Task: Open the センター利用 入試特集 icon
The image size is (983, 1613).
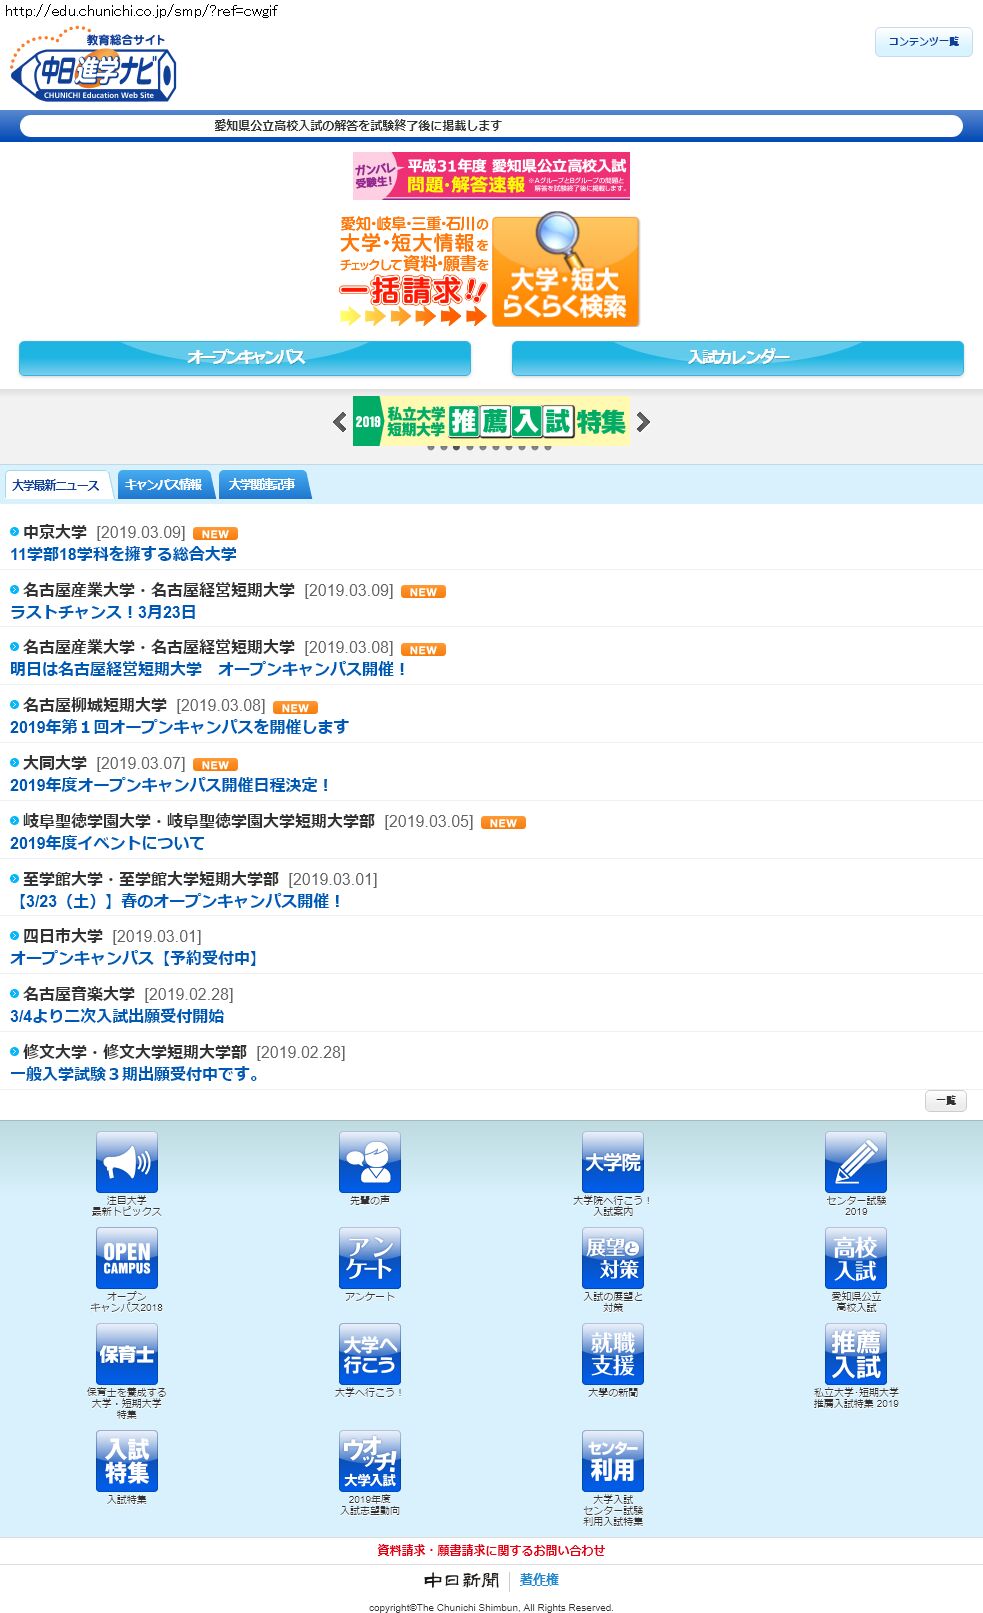Action: (613, 1461)
